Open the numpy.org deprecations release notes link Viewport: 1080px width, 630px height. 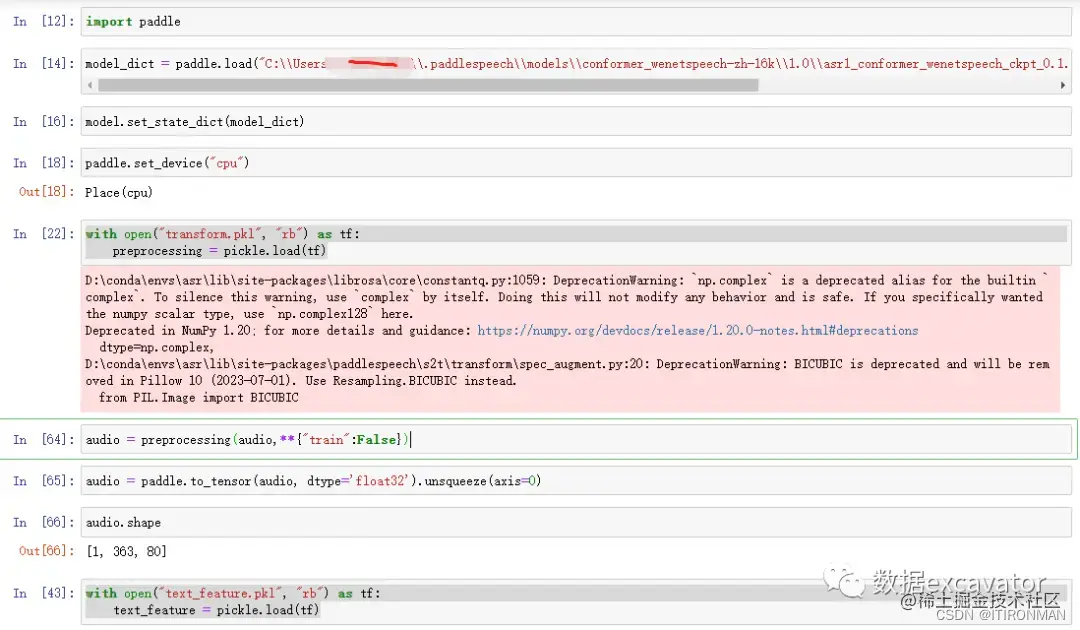coord(697,330)
